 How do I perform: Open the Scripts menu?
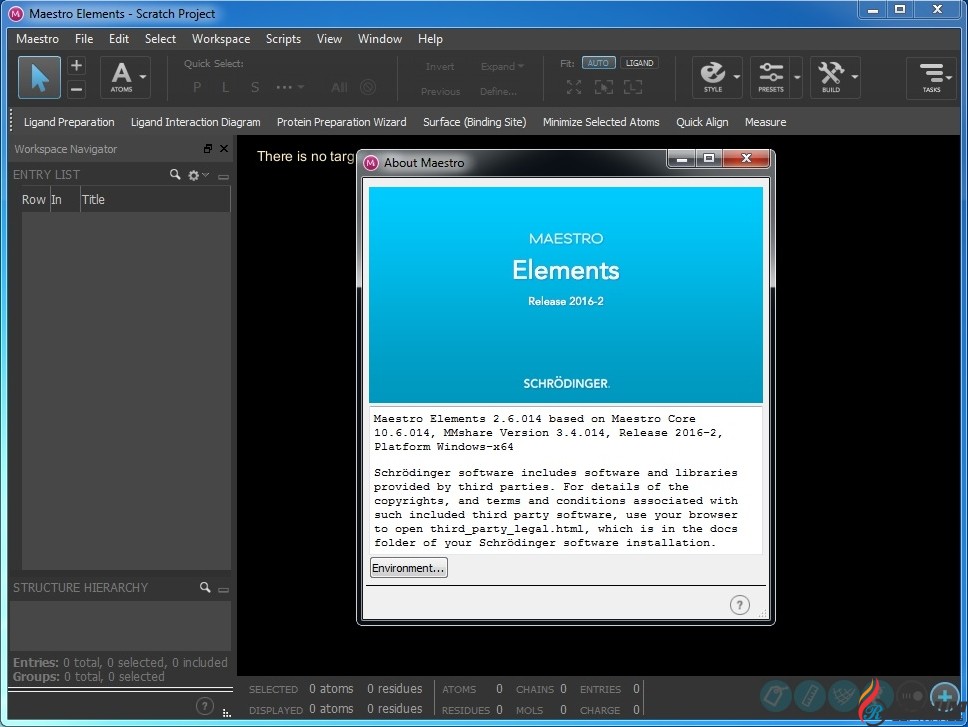click(x=283, y=39)
